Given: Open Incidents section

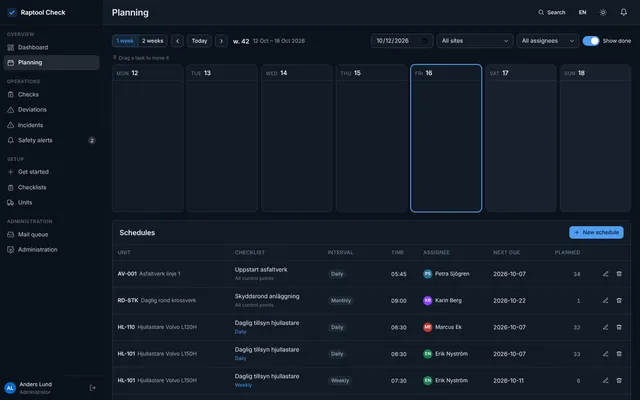Looking at the screenshot, I should [51, 125].
